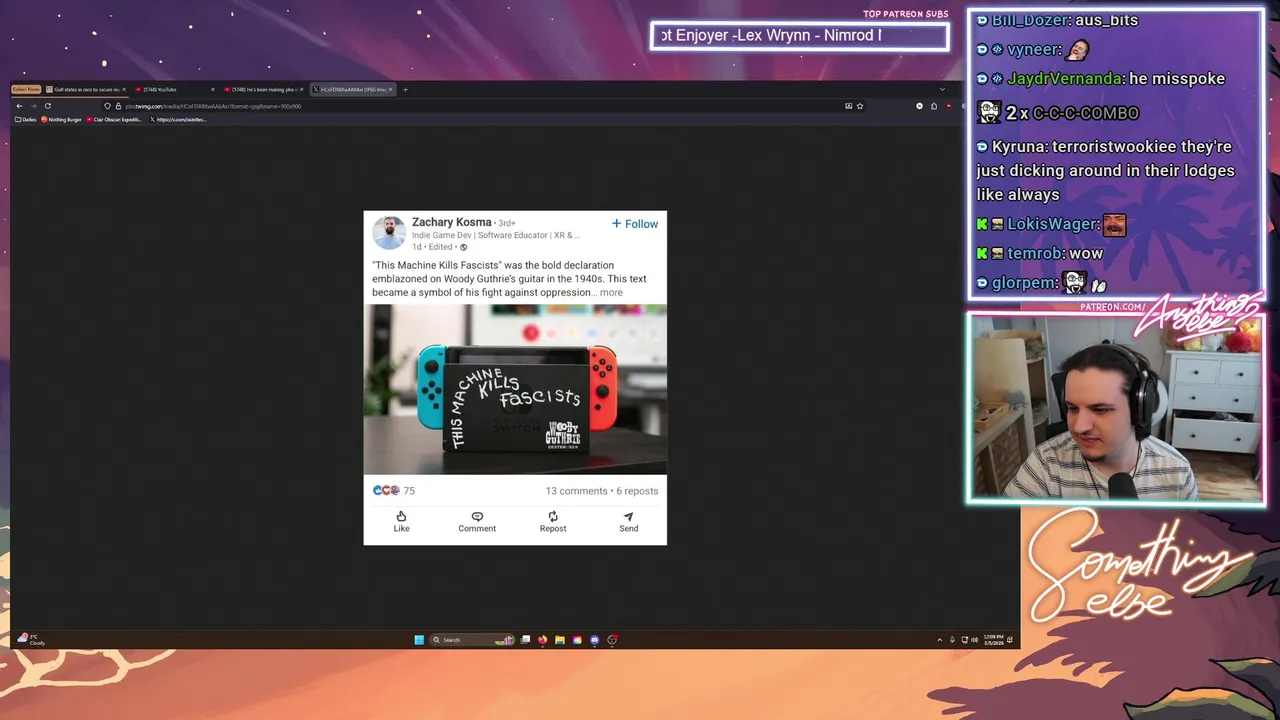Click the shield icon in the address bar
The height and width of the screenshot is (720, 1280).
coord(107,106)
